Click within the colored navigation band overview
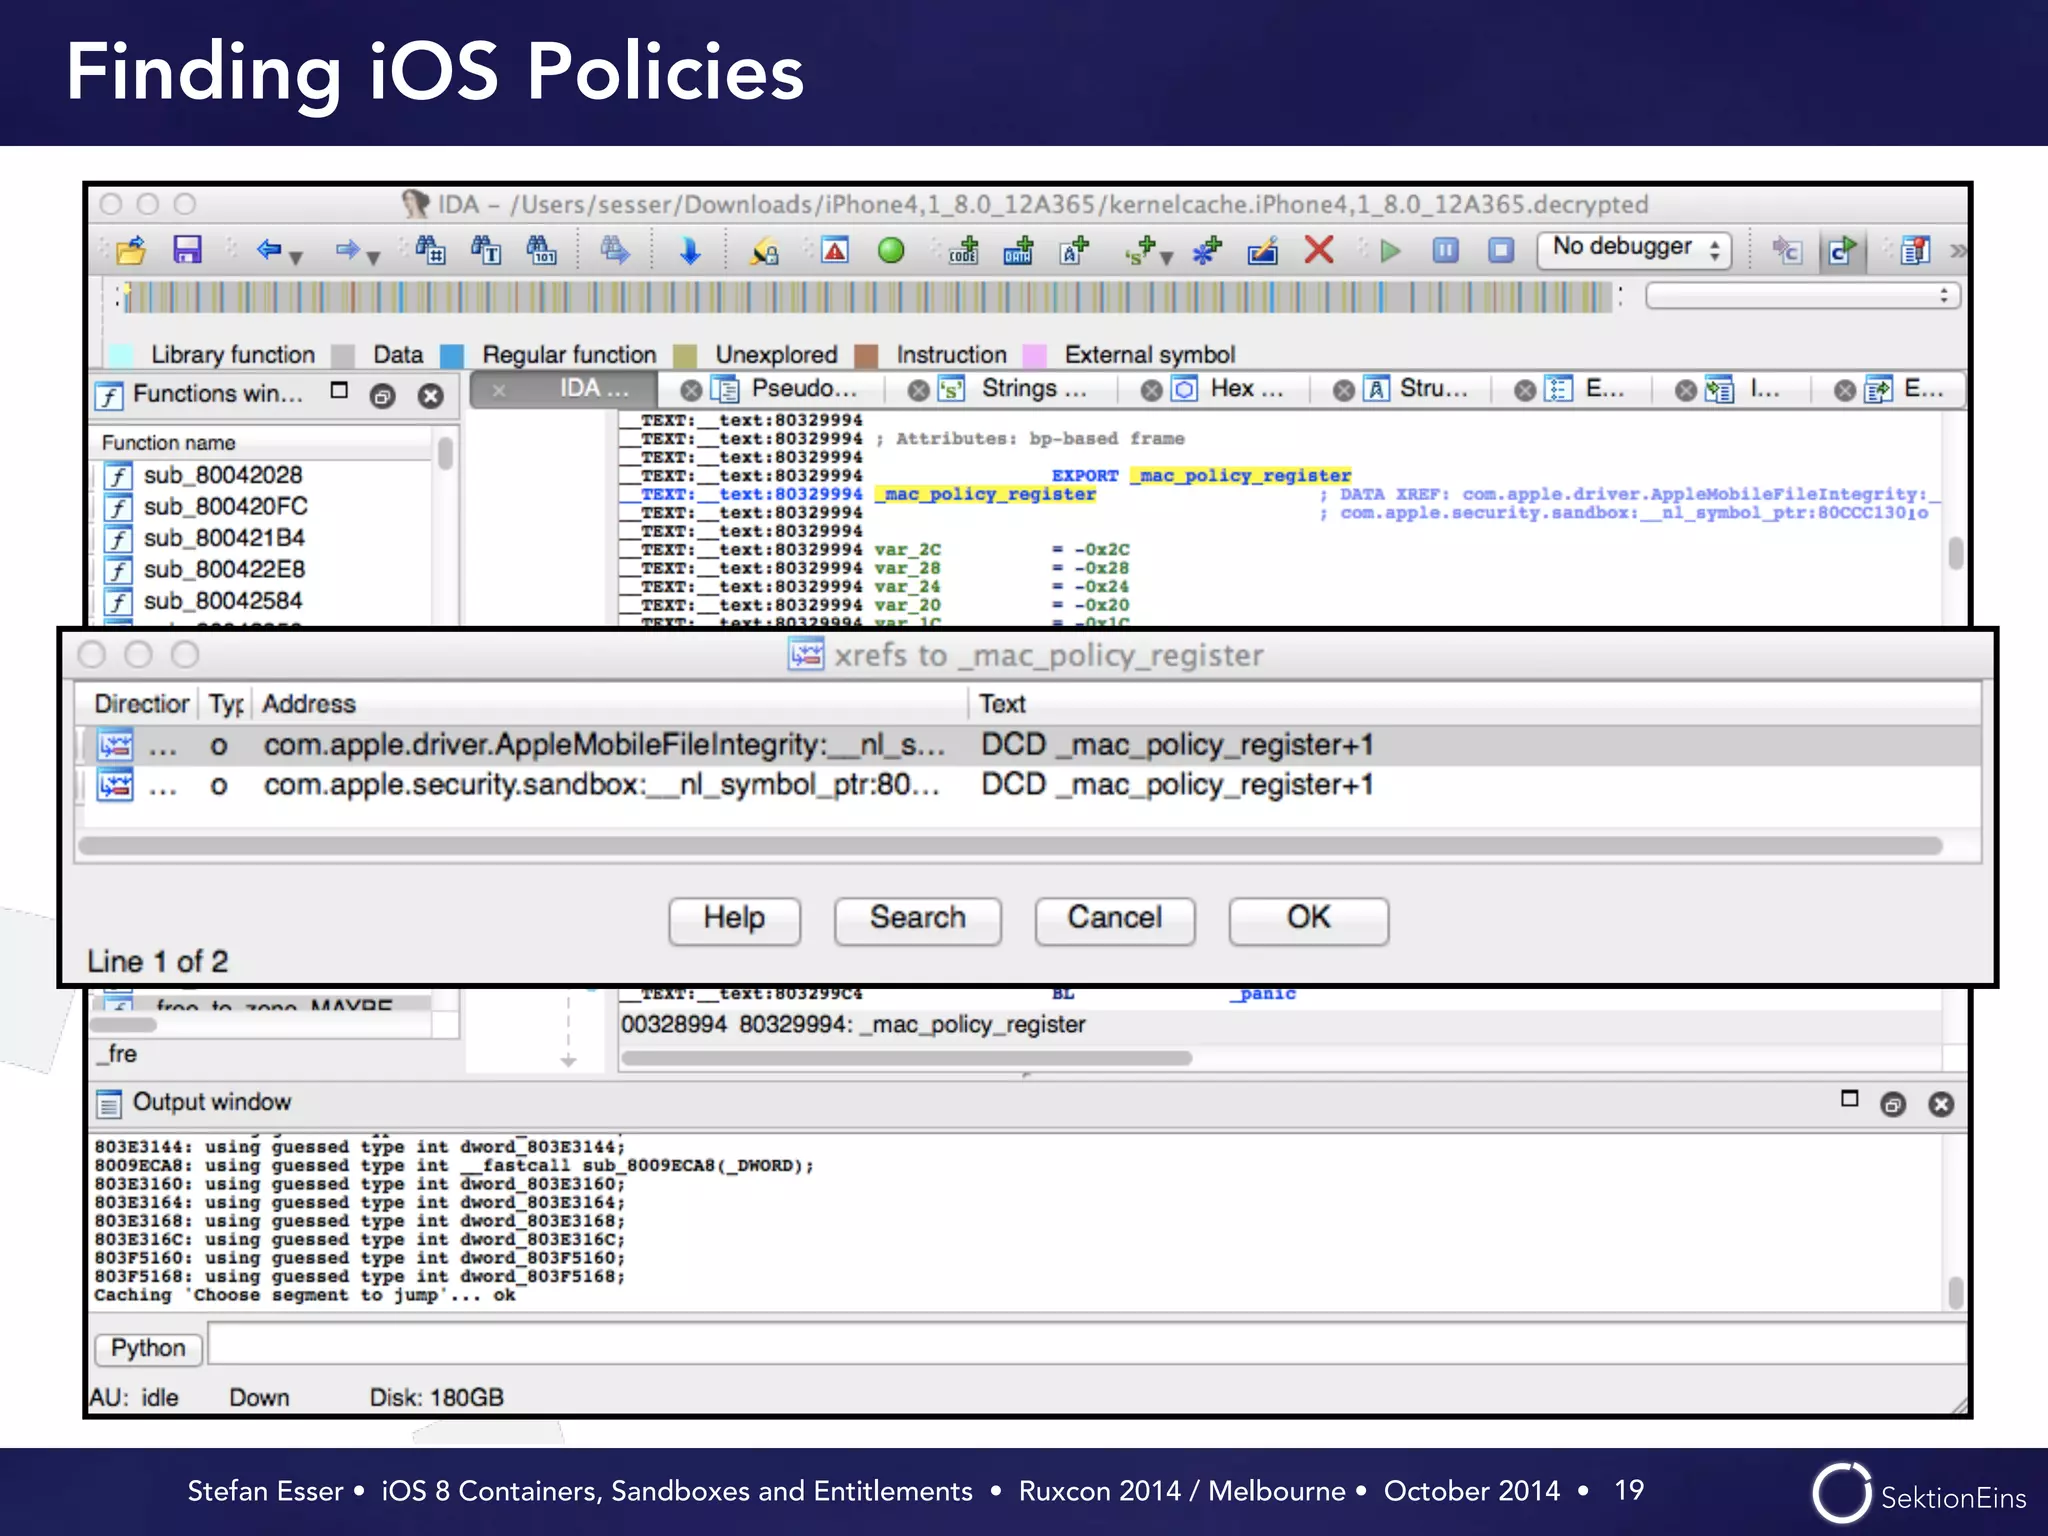Viewport: 2048px width, 1536px height. tap(870, 297)
